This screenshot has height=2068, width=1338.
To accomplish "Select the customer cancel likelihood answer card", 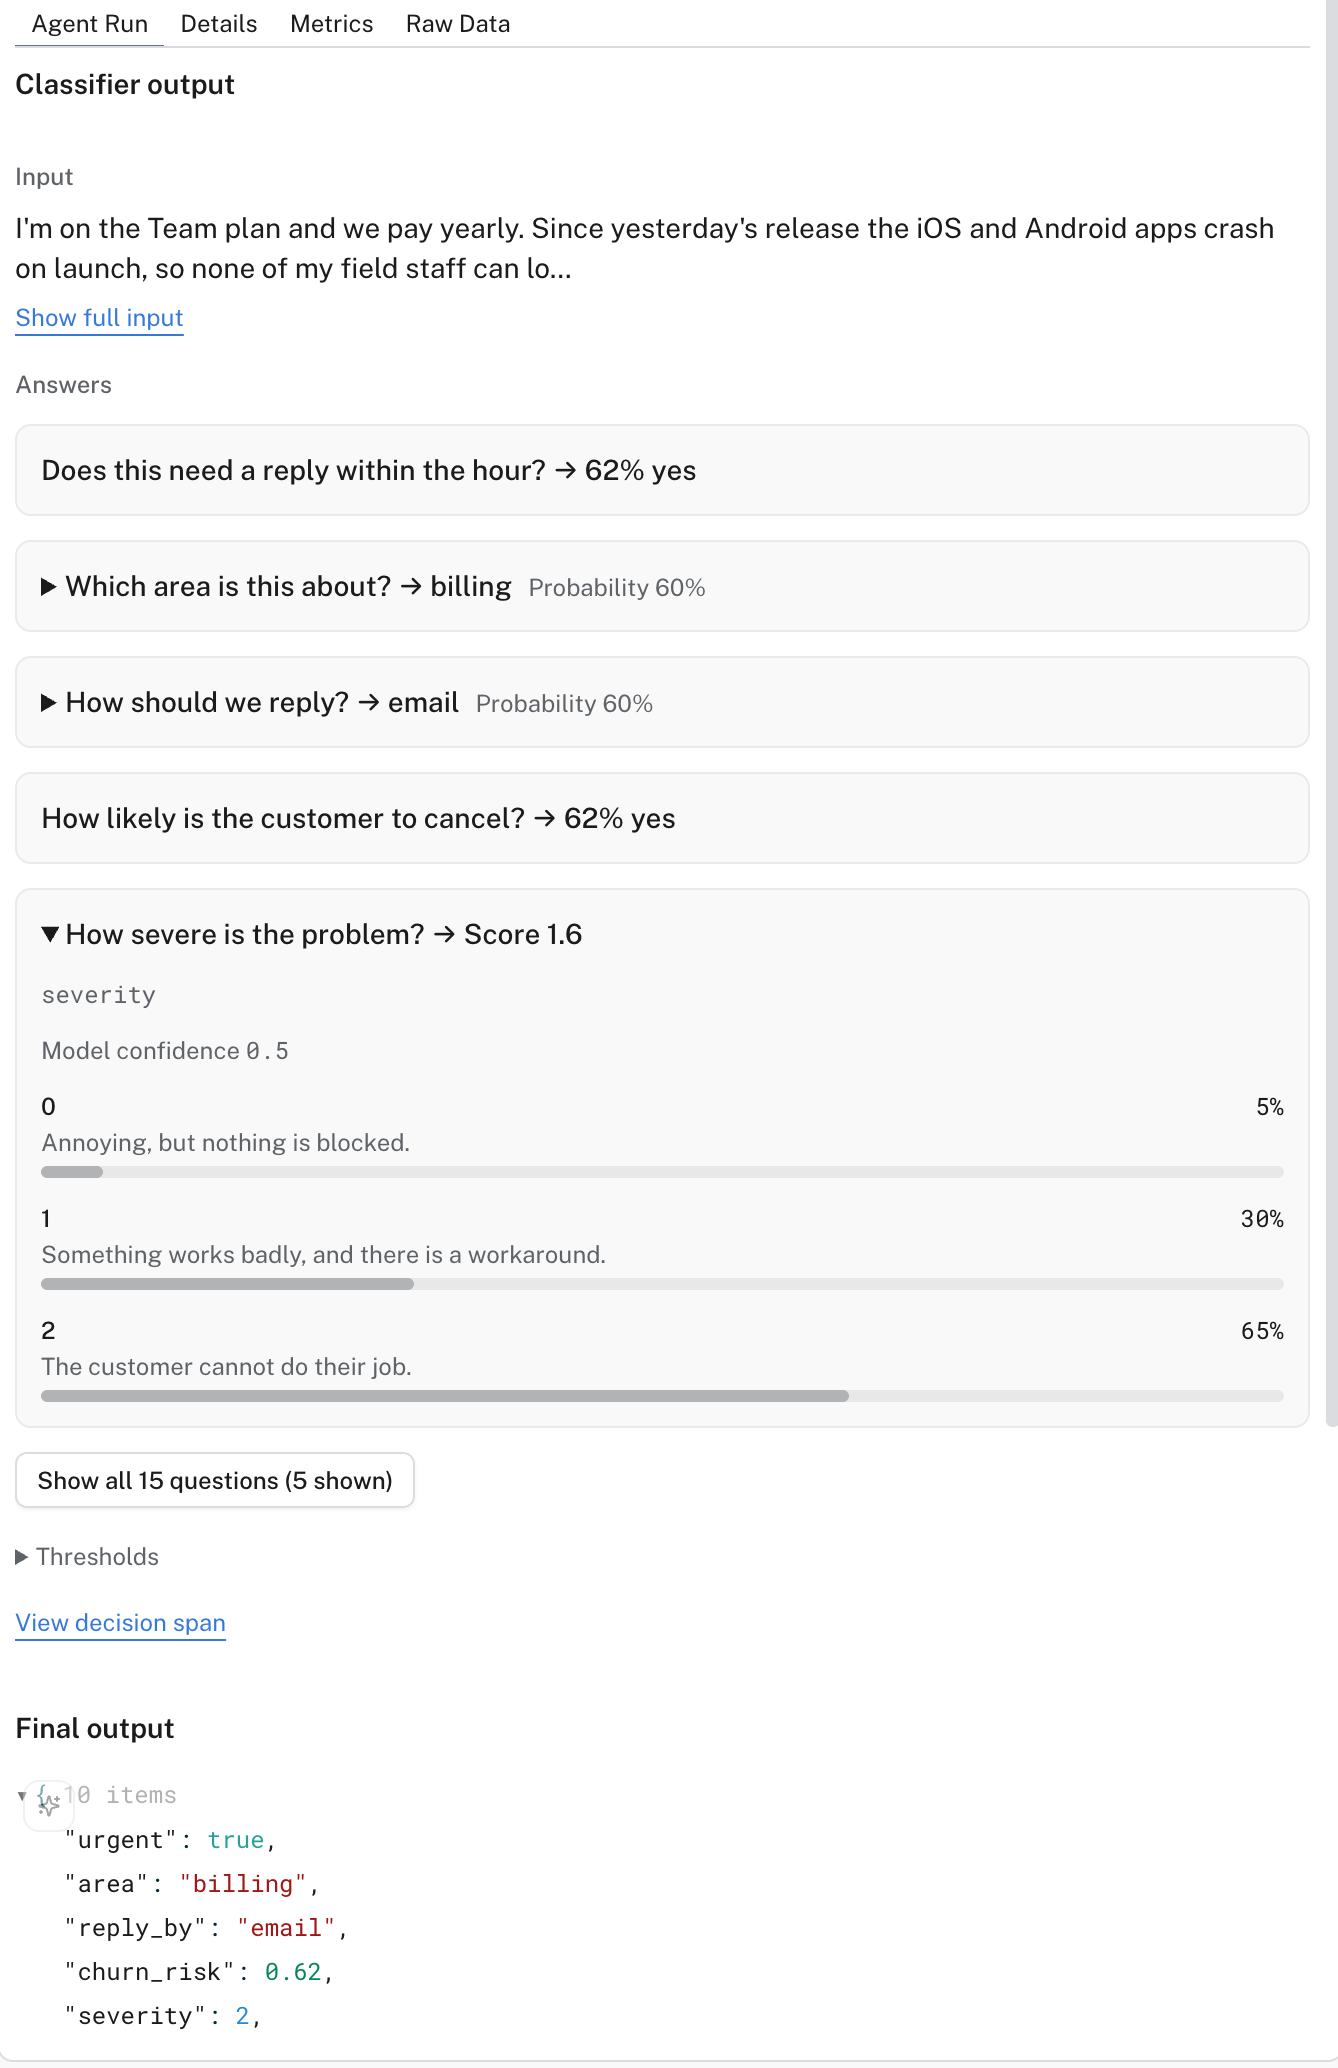I will point(662,818).
